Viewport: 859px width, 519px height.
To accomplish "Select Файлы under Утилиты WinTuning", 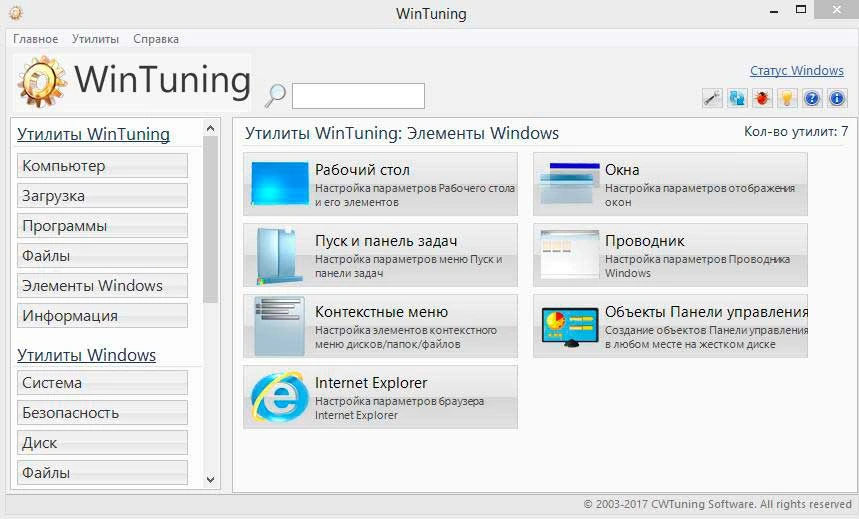I will 102,255.
